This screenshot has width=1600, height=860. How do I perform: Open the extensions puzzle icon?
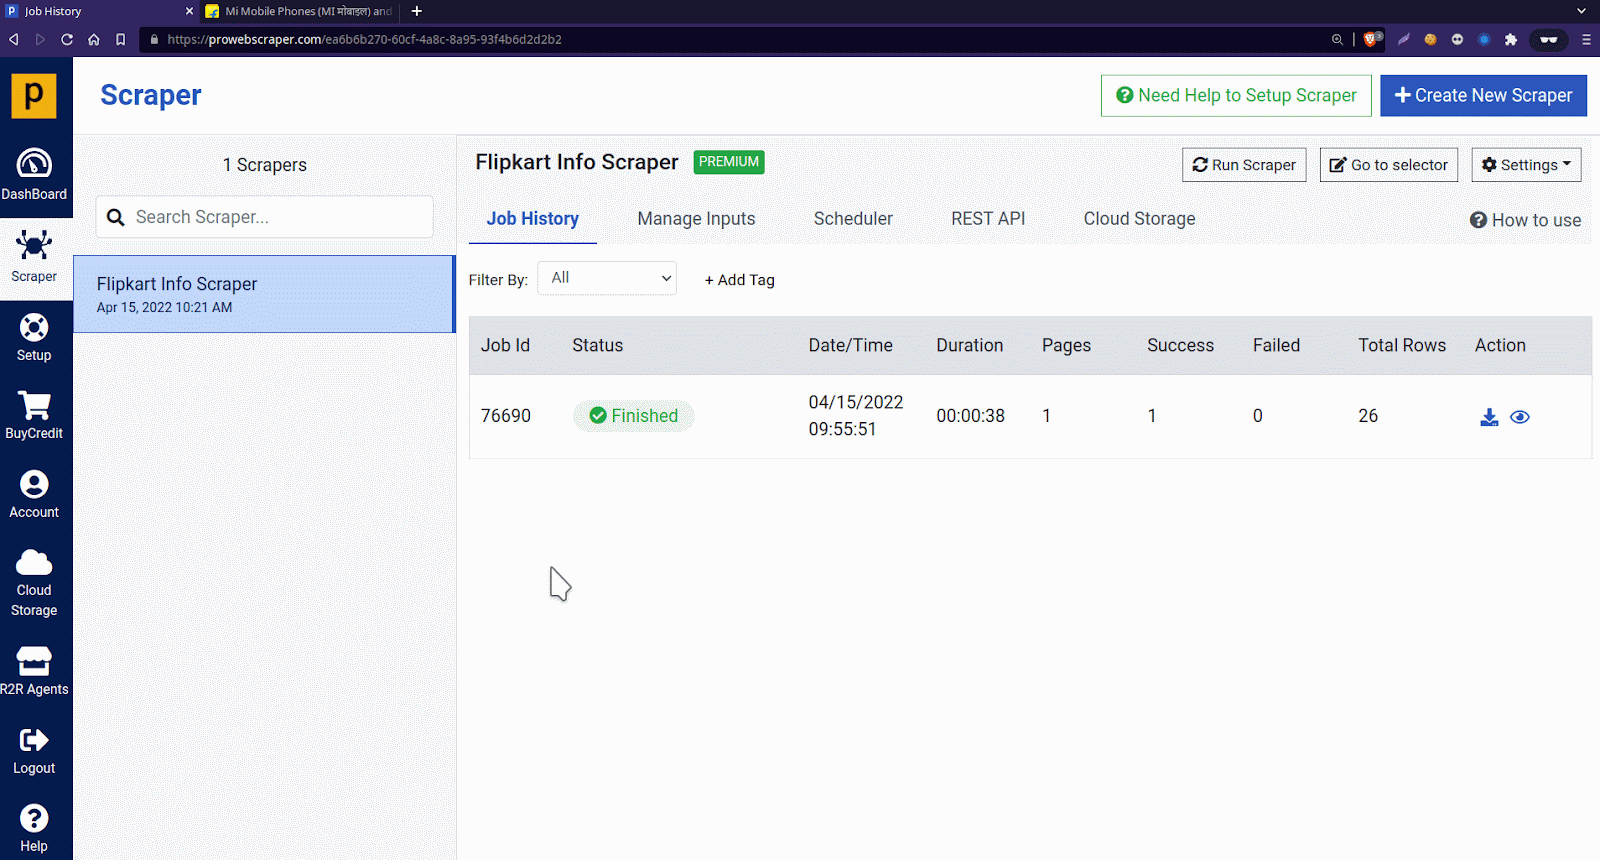[x=1511, y=39]
